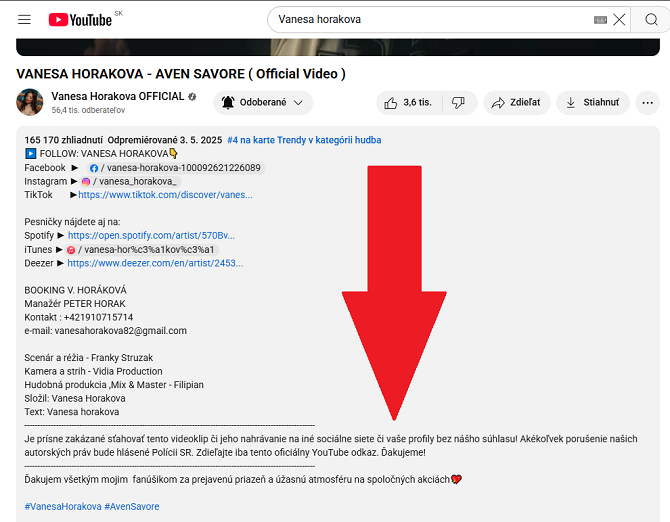
Task: Open the Spotify artist link
Action: point(151,235)
